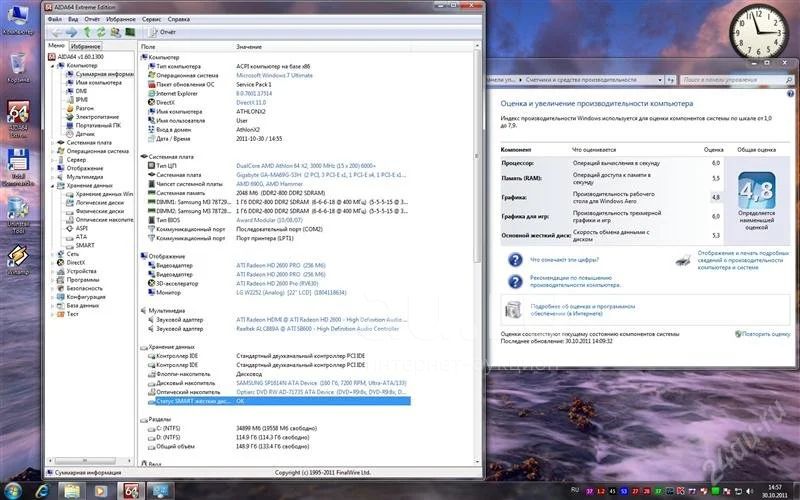800x500 pixels.
Task: Select Логические диски in the tree
Action: coord(99,203)
